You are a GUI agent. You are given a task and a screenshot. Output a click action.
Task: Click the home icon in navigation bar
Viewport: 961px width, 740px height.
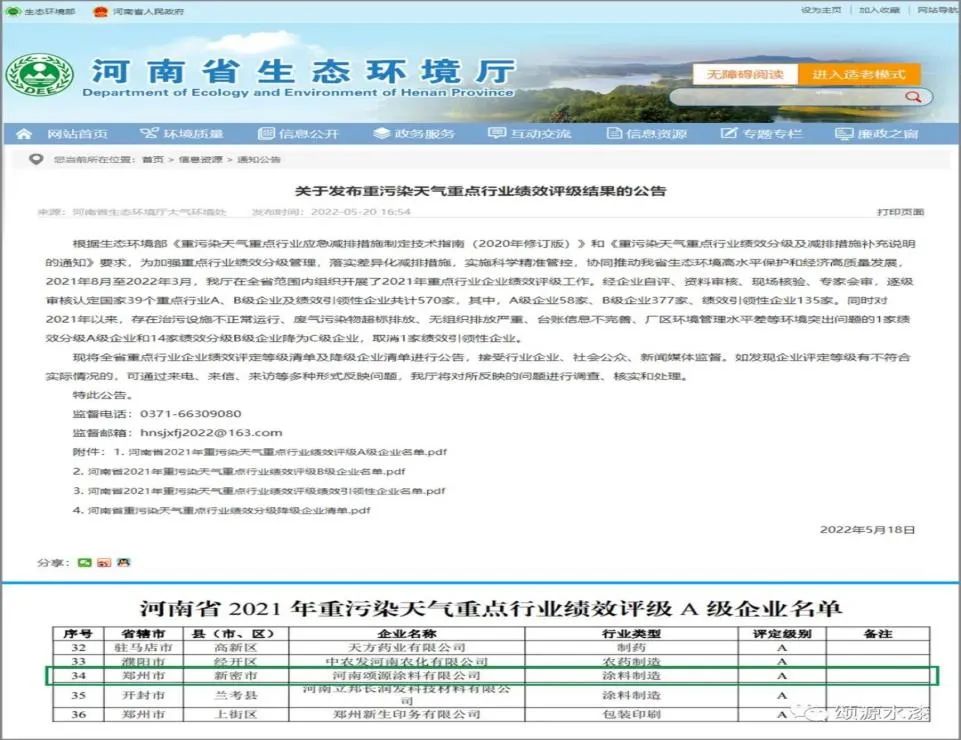click(23, 134)
